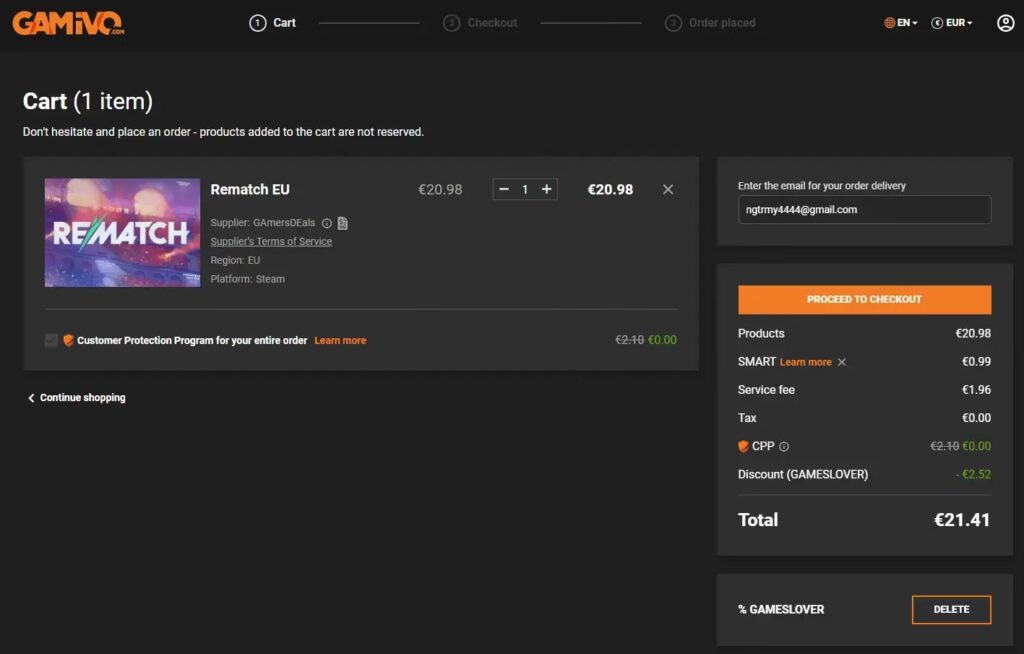Select the Checkout step in progress bar
Screen dimensions: 1024x654
tap(480, 23)
